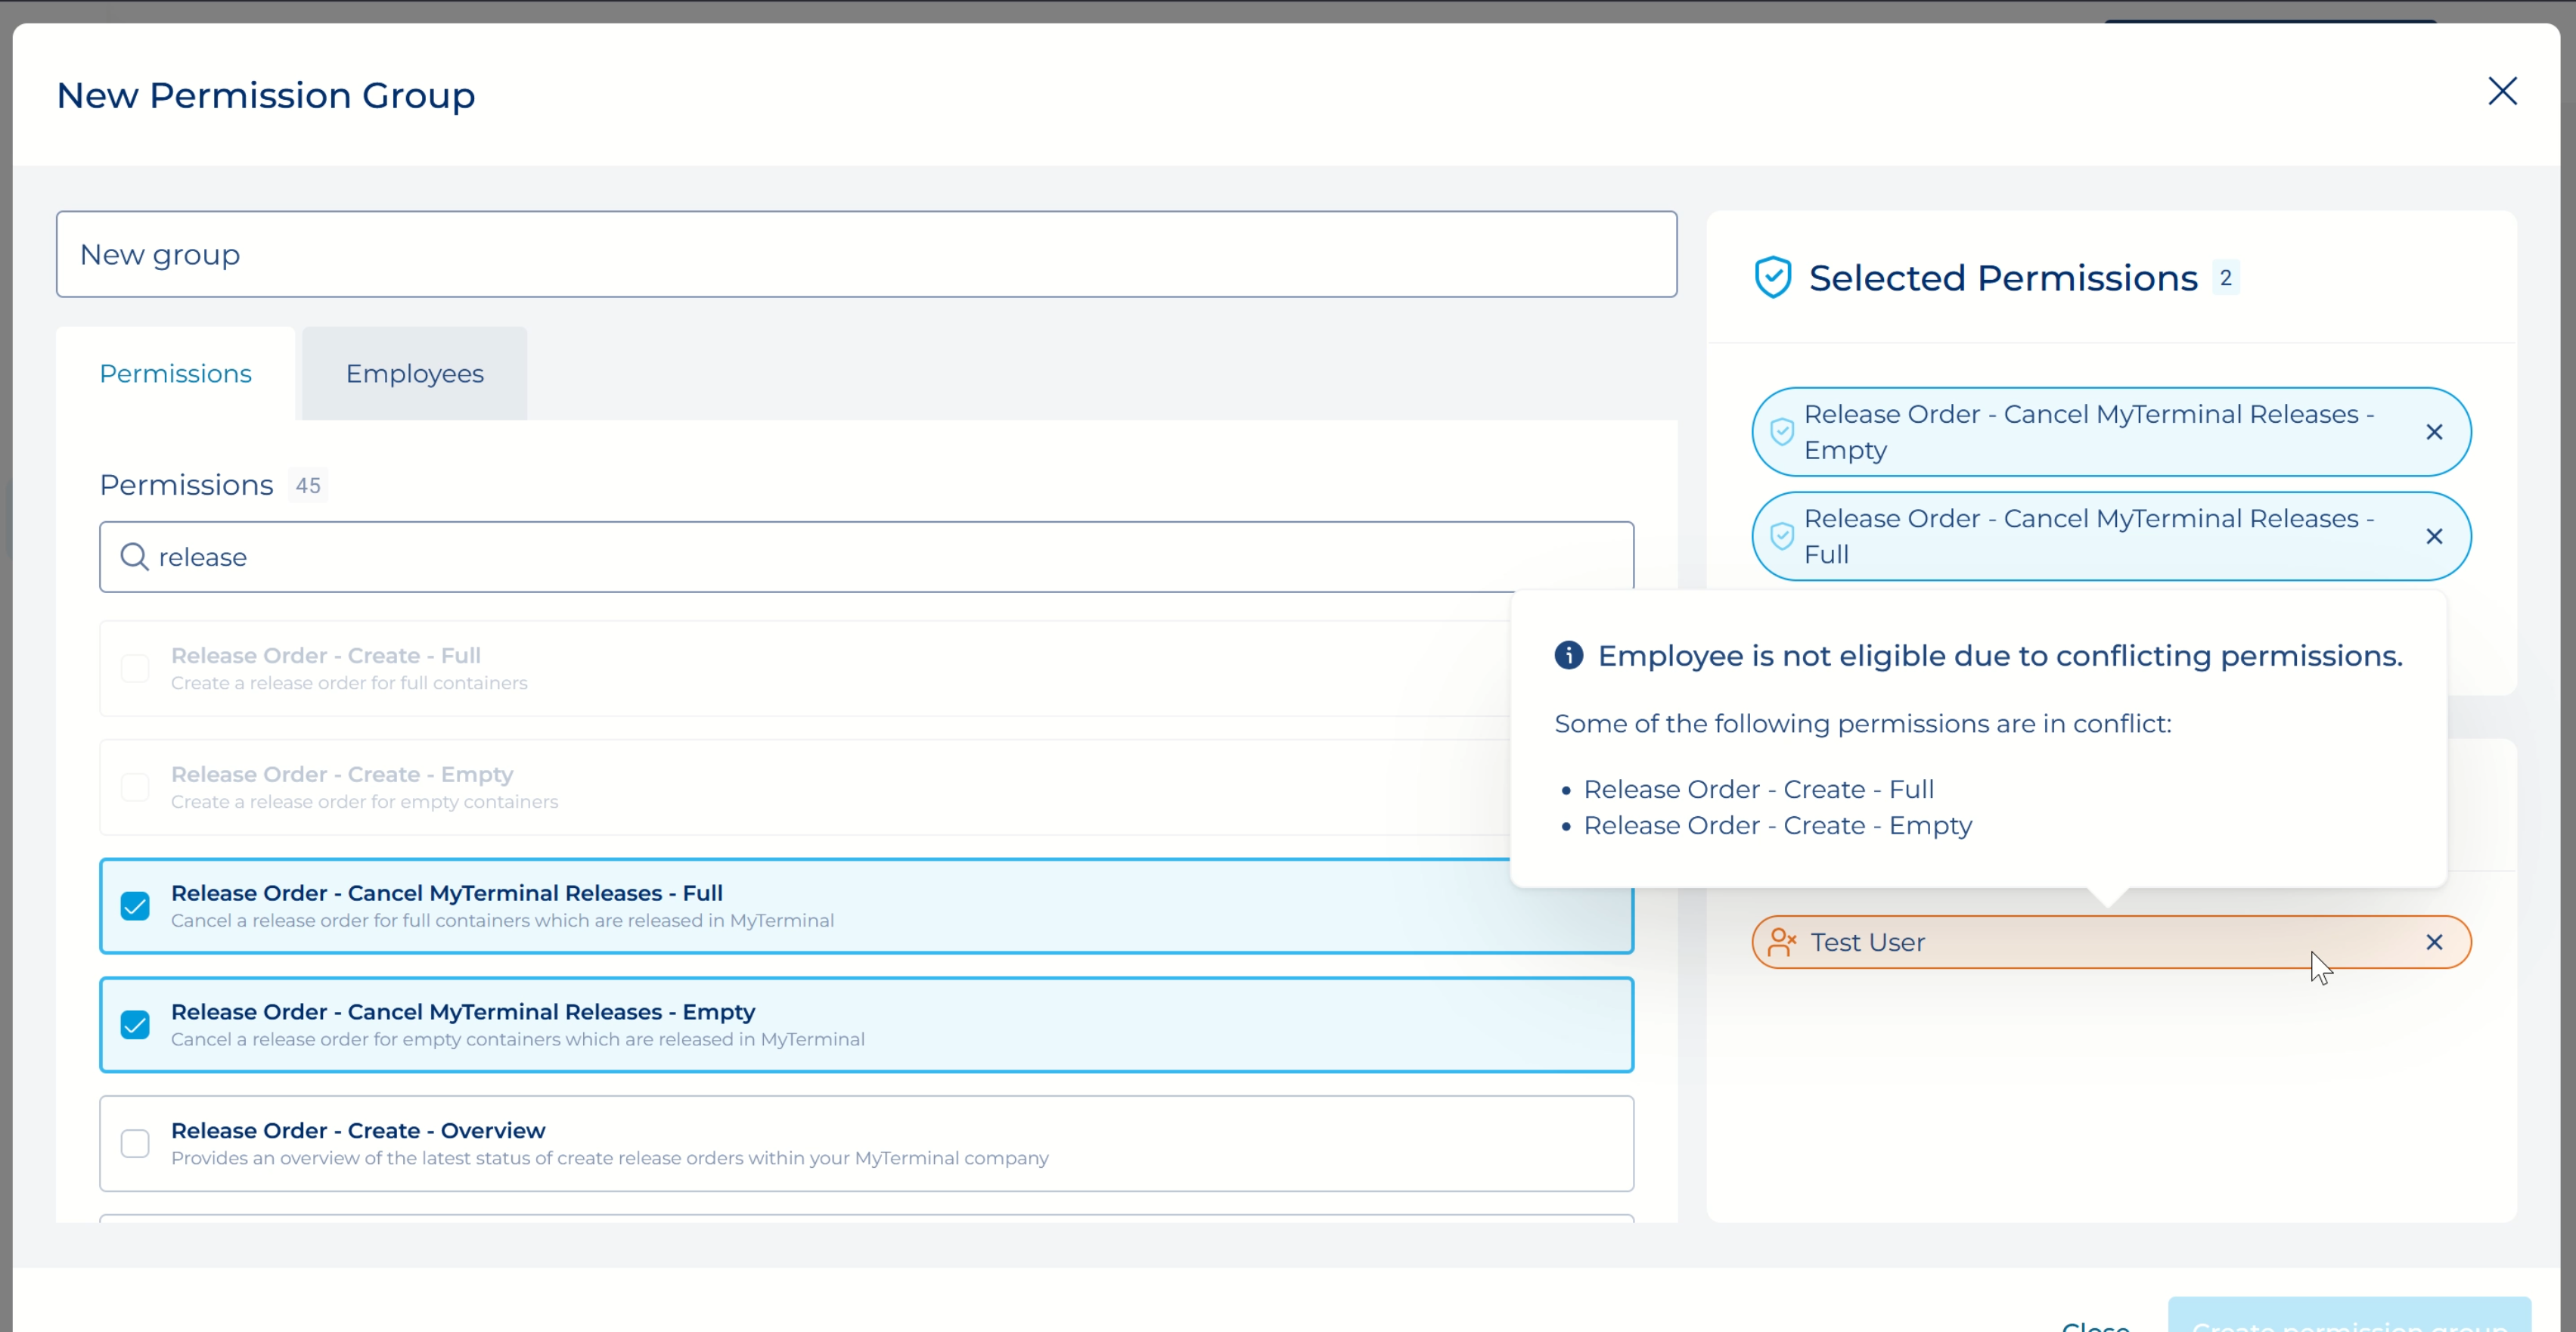Screen dimensions: 2576x1332
Task: Check Release Order - Create - Full
Action: 135,668
